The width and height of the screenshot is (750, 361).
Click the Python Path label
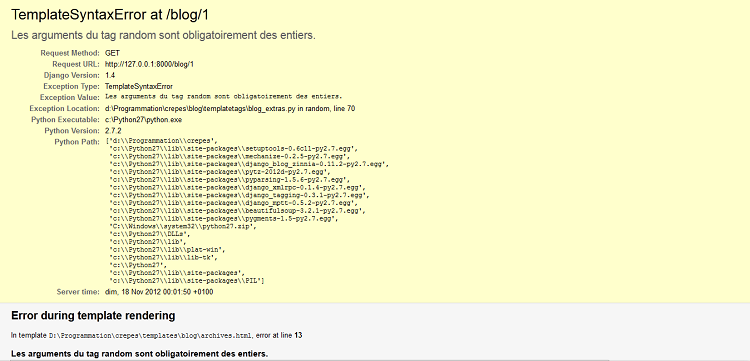click(77, 142)
